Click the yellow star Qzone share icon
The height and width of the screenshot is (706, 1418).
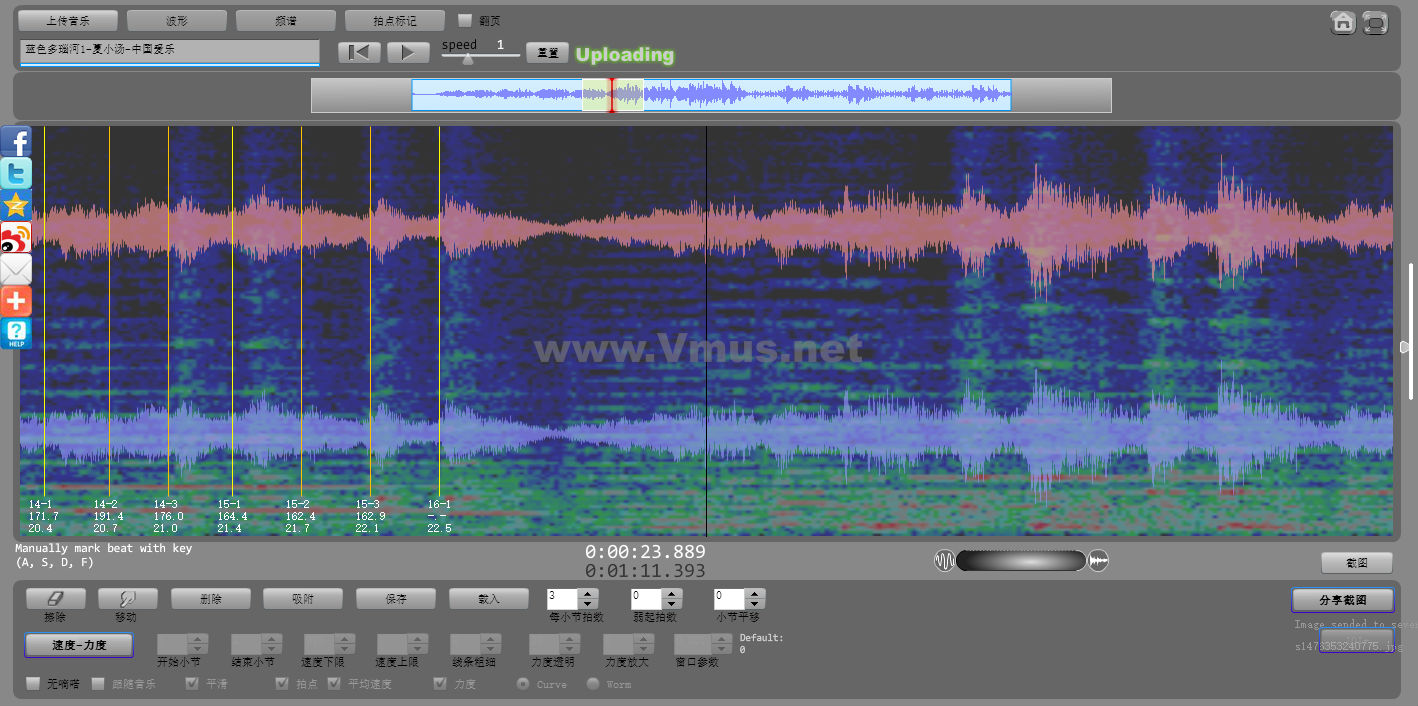[x=16, y=205]
